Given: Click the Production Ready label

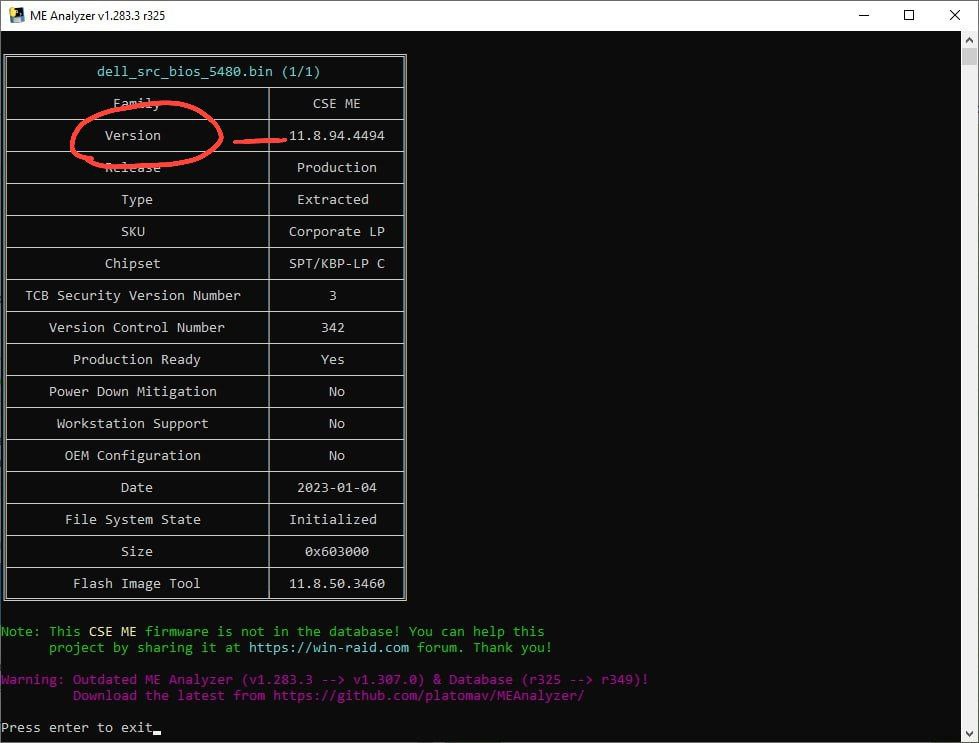Looking at the screenshot, I should pos(137,360).
